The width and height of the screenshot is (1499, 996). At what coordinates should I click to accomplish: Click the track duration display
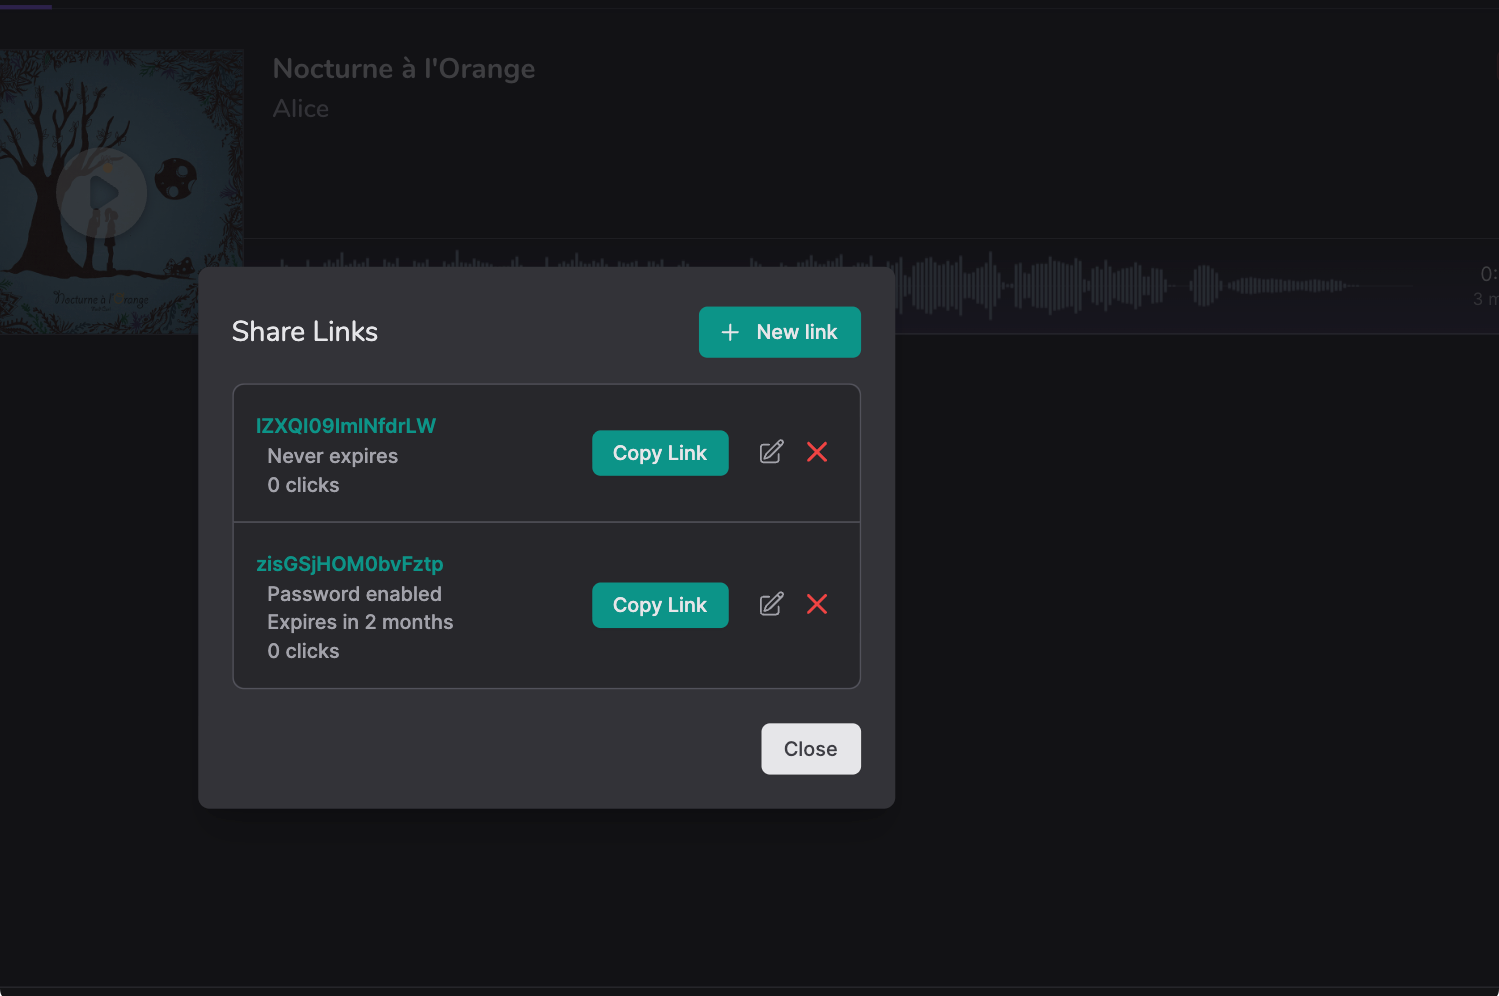(1484, 286)
